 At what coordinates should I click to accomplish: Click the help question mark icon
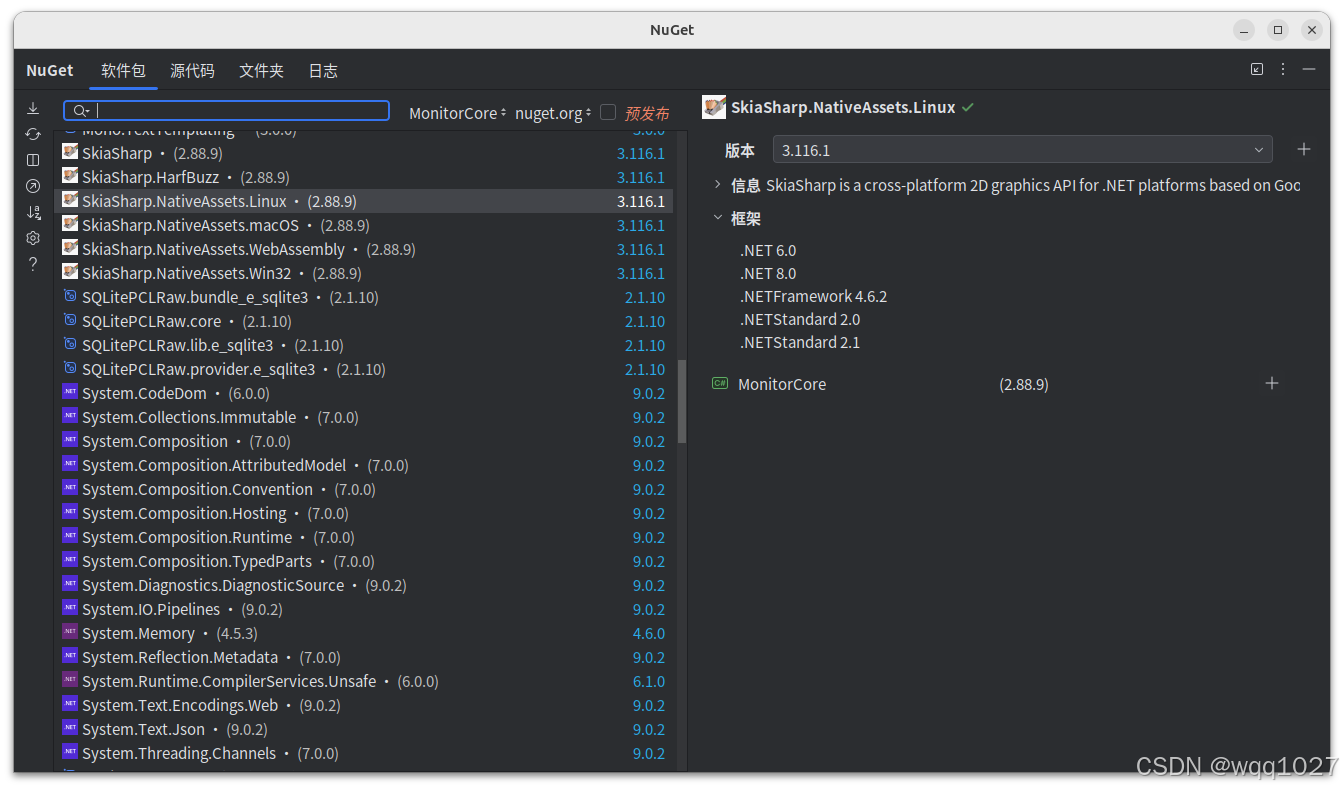[32, 263]
